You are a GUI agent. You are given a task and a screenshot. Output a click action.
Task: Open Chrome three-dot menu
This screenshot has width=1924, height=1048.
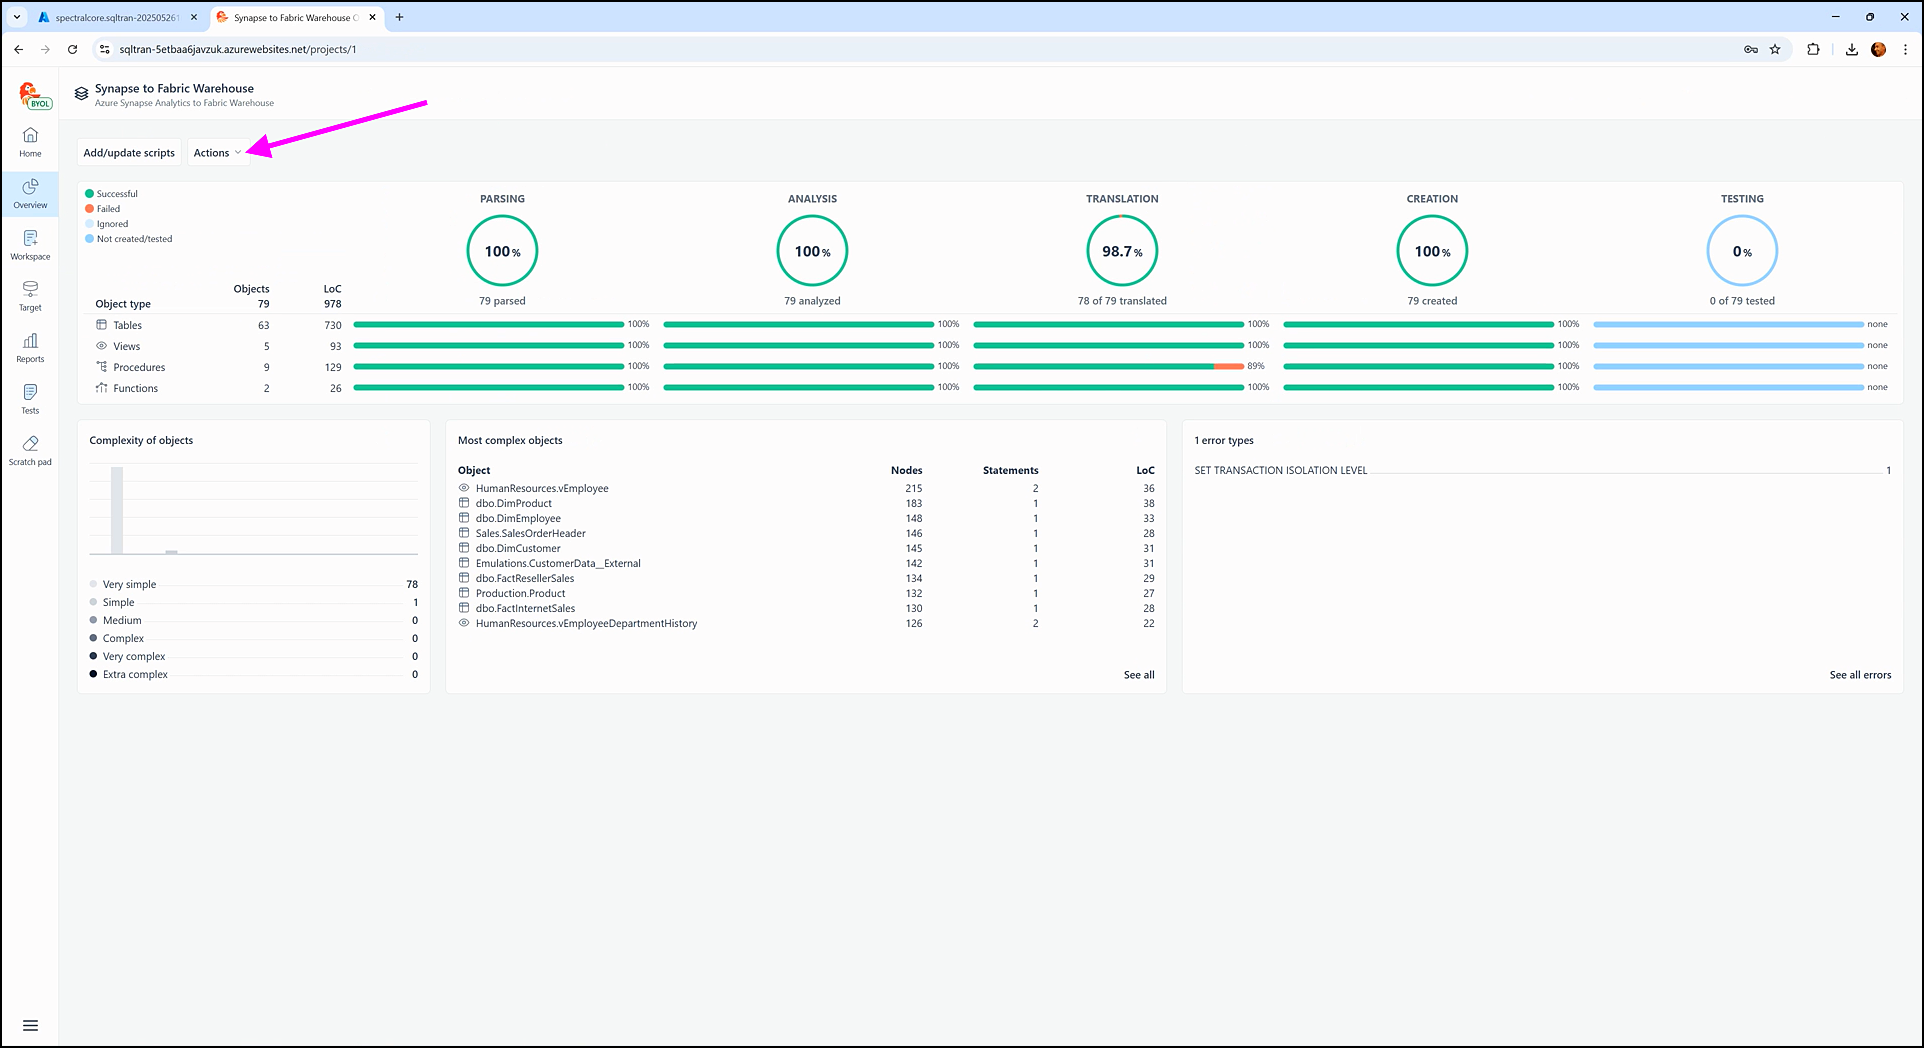[1905, 49]
